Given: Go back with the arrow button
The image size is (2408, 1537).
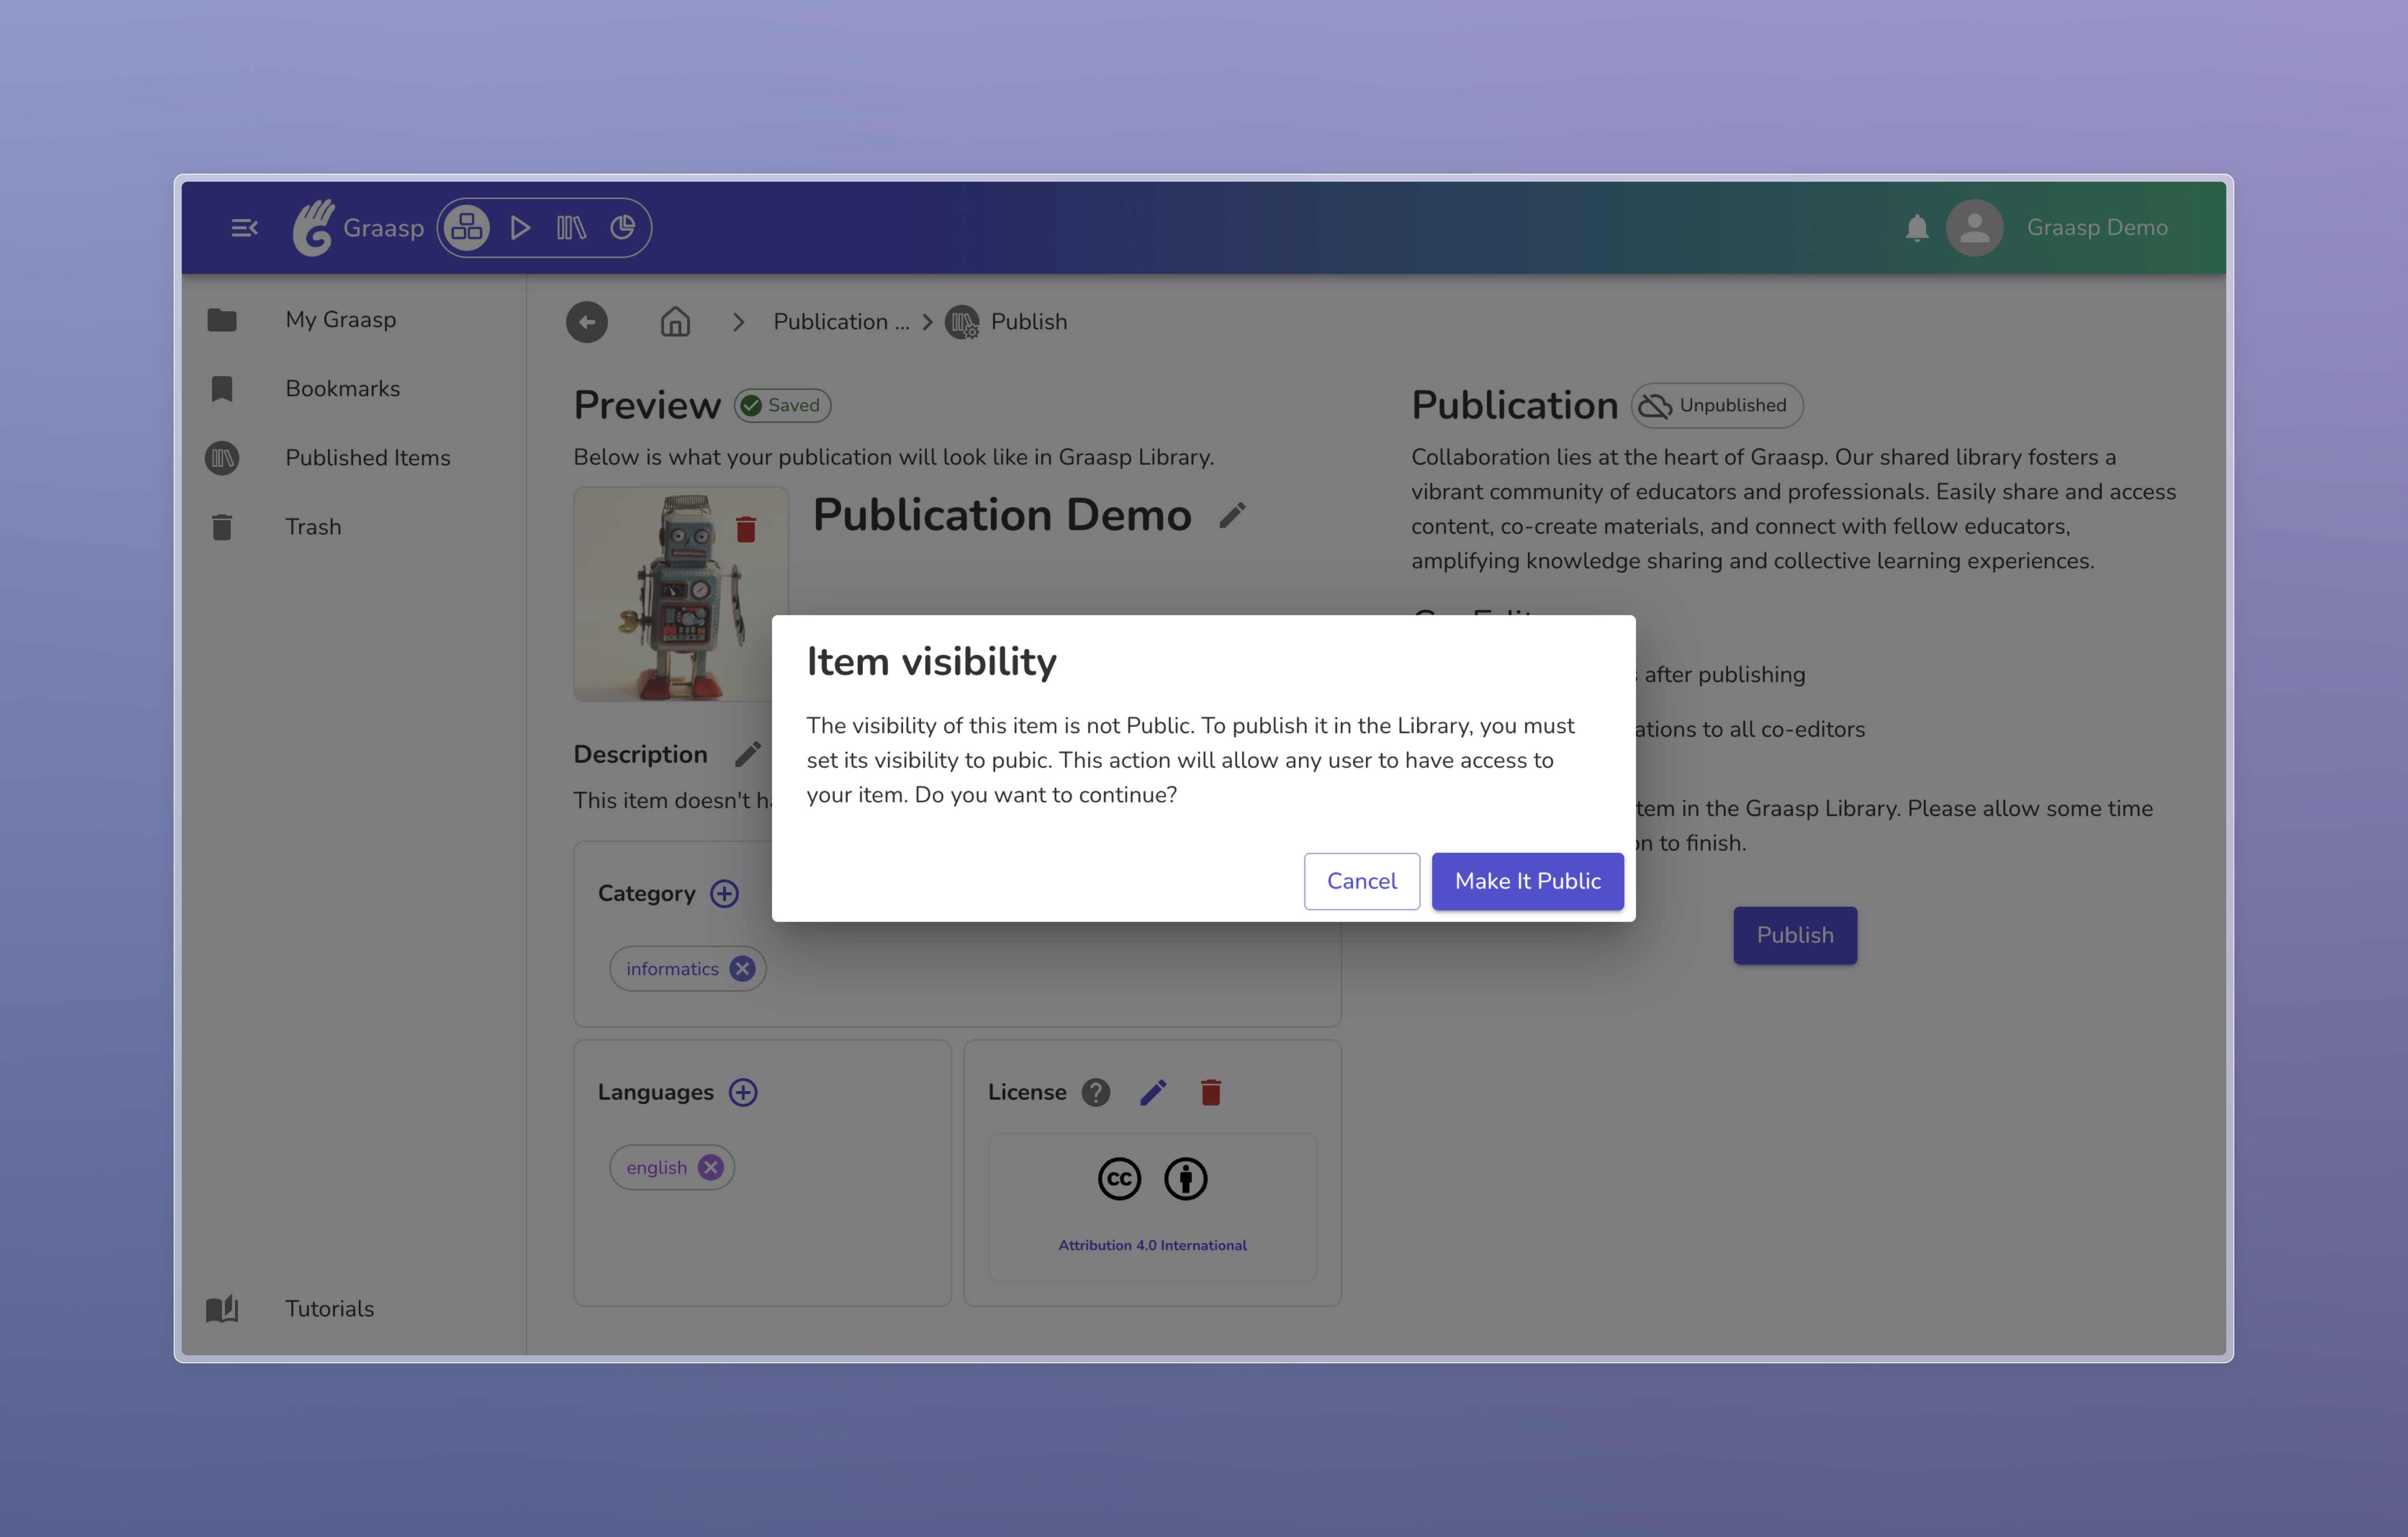Looking at the screenshot, I should (x=587, y=322).
